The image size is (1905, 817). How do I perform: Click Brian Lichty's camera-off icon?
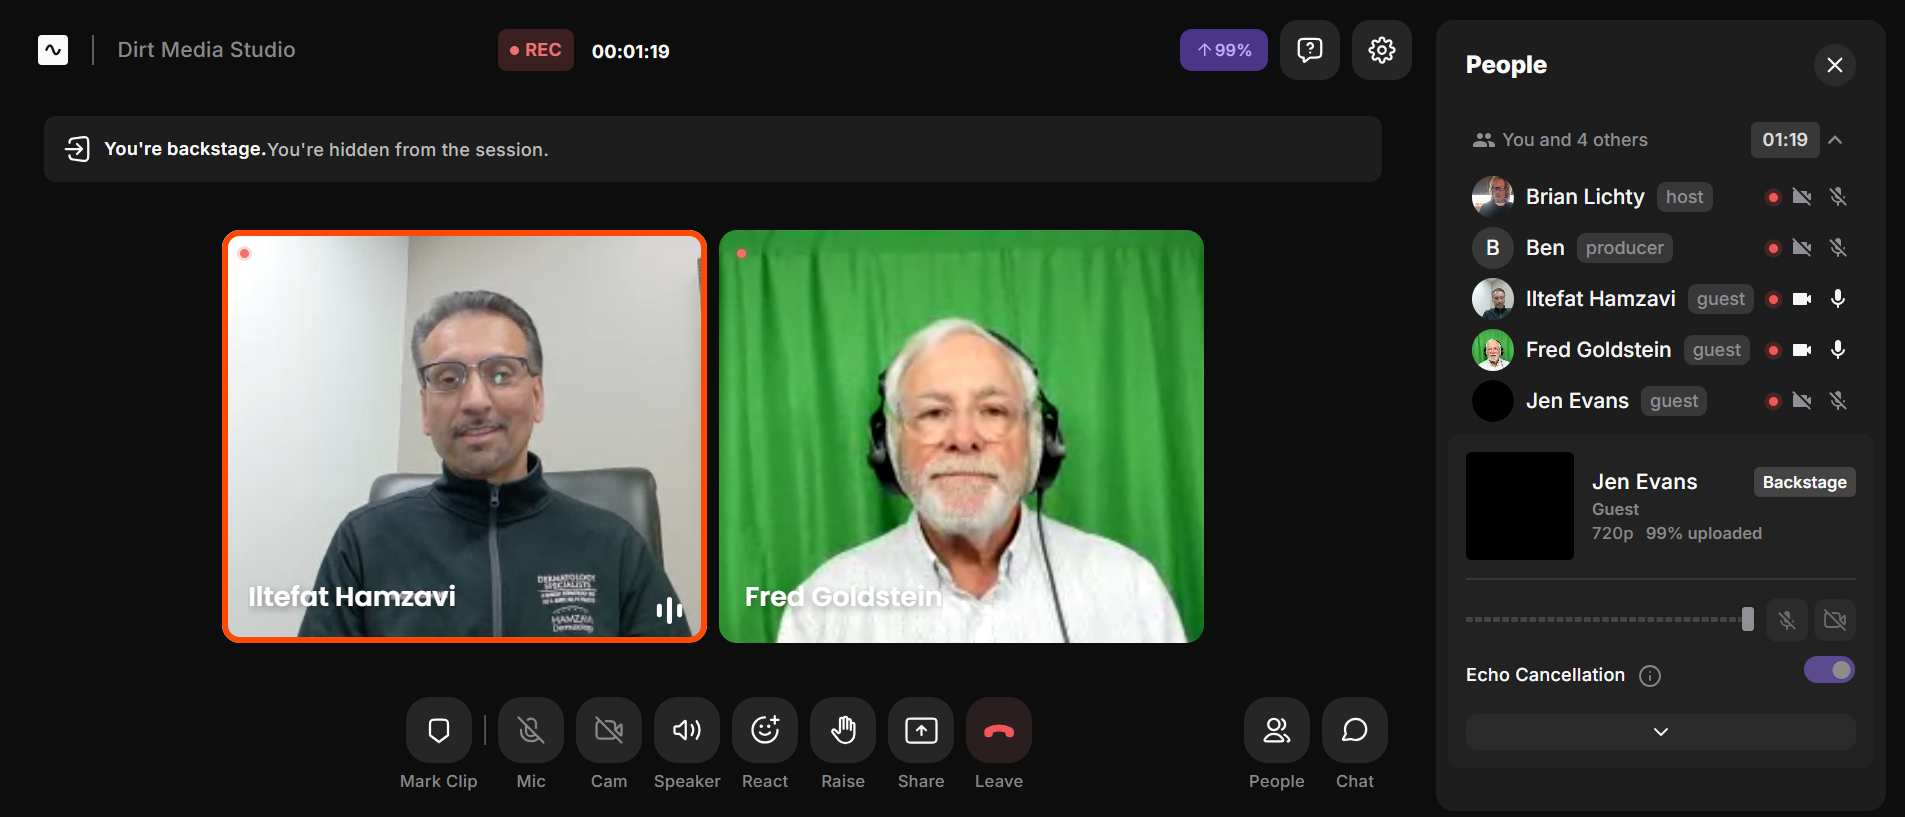[1802, 197]
